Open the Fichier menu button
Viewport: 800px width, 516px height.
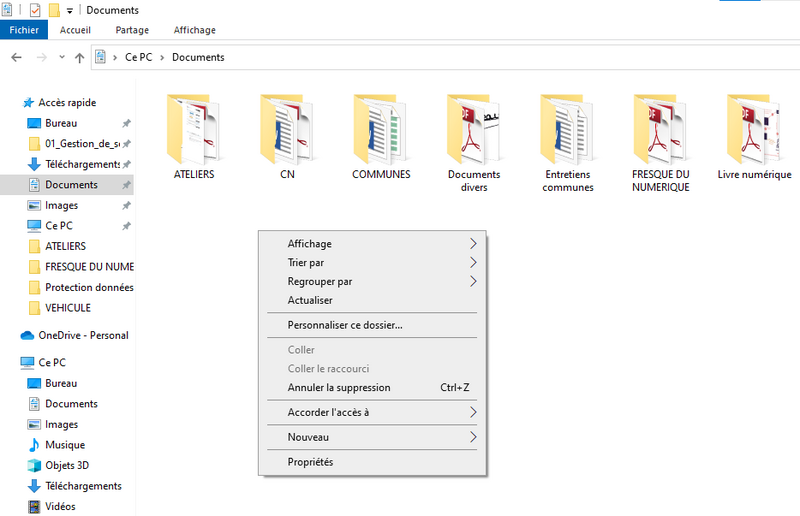tap(24, 30)
